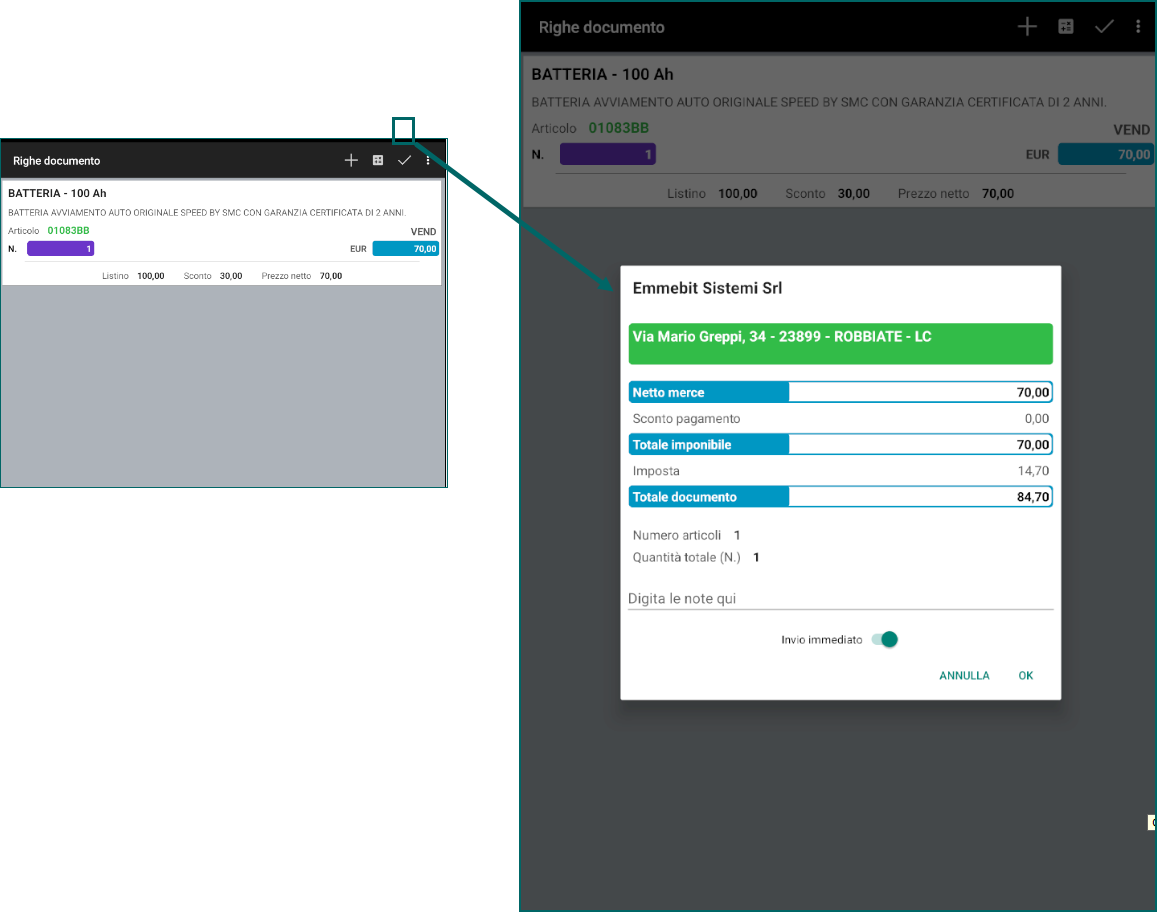Click the Quantità totale (N.) label
Screen dimensions: 1157x912
click(686, 557)
